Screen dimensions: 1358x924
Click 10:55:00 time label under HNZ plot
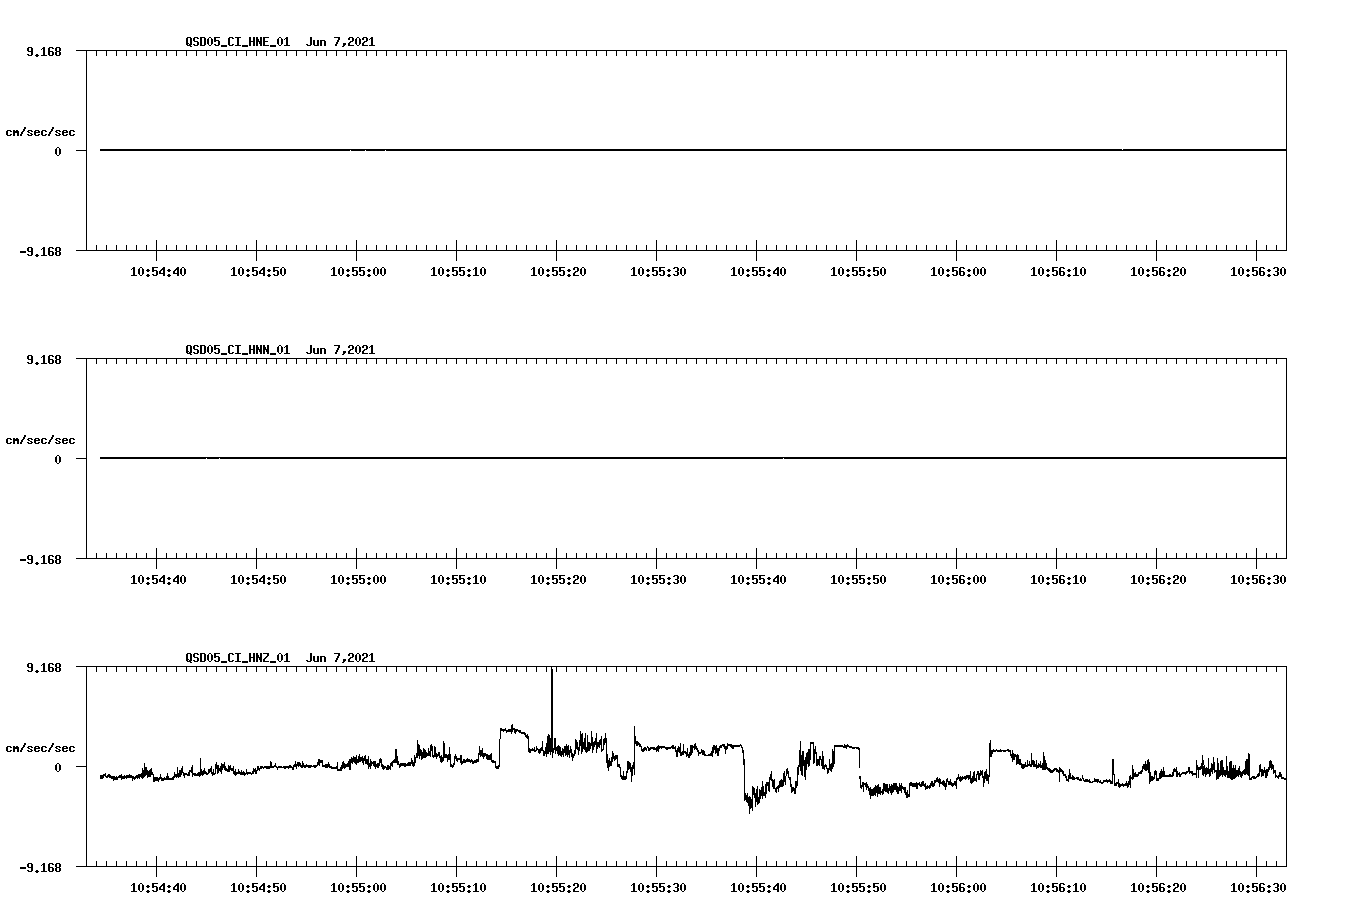pos(358,888)
